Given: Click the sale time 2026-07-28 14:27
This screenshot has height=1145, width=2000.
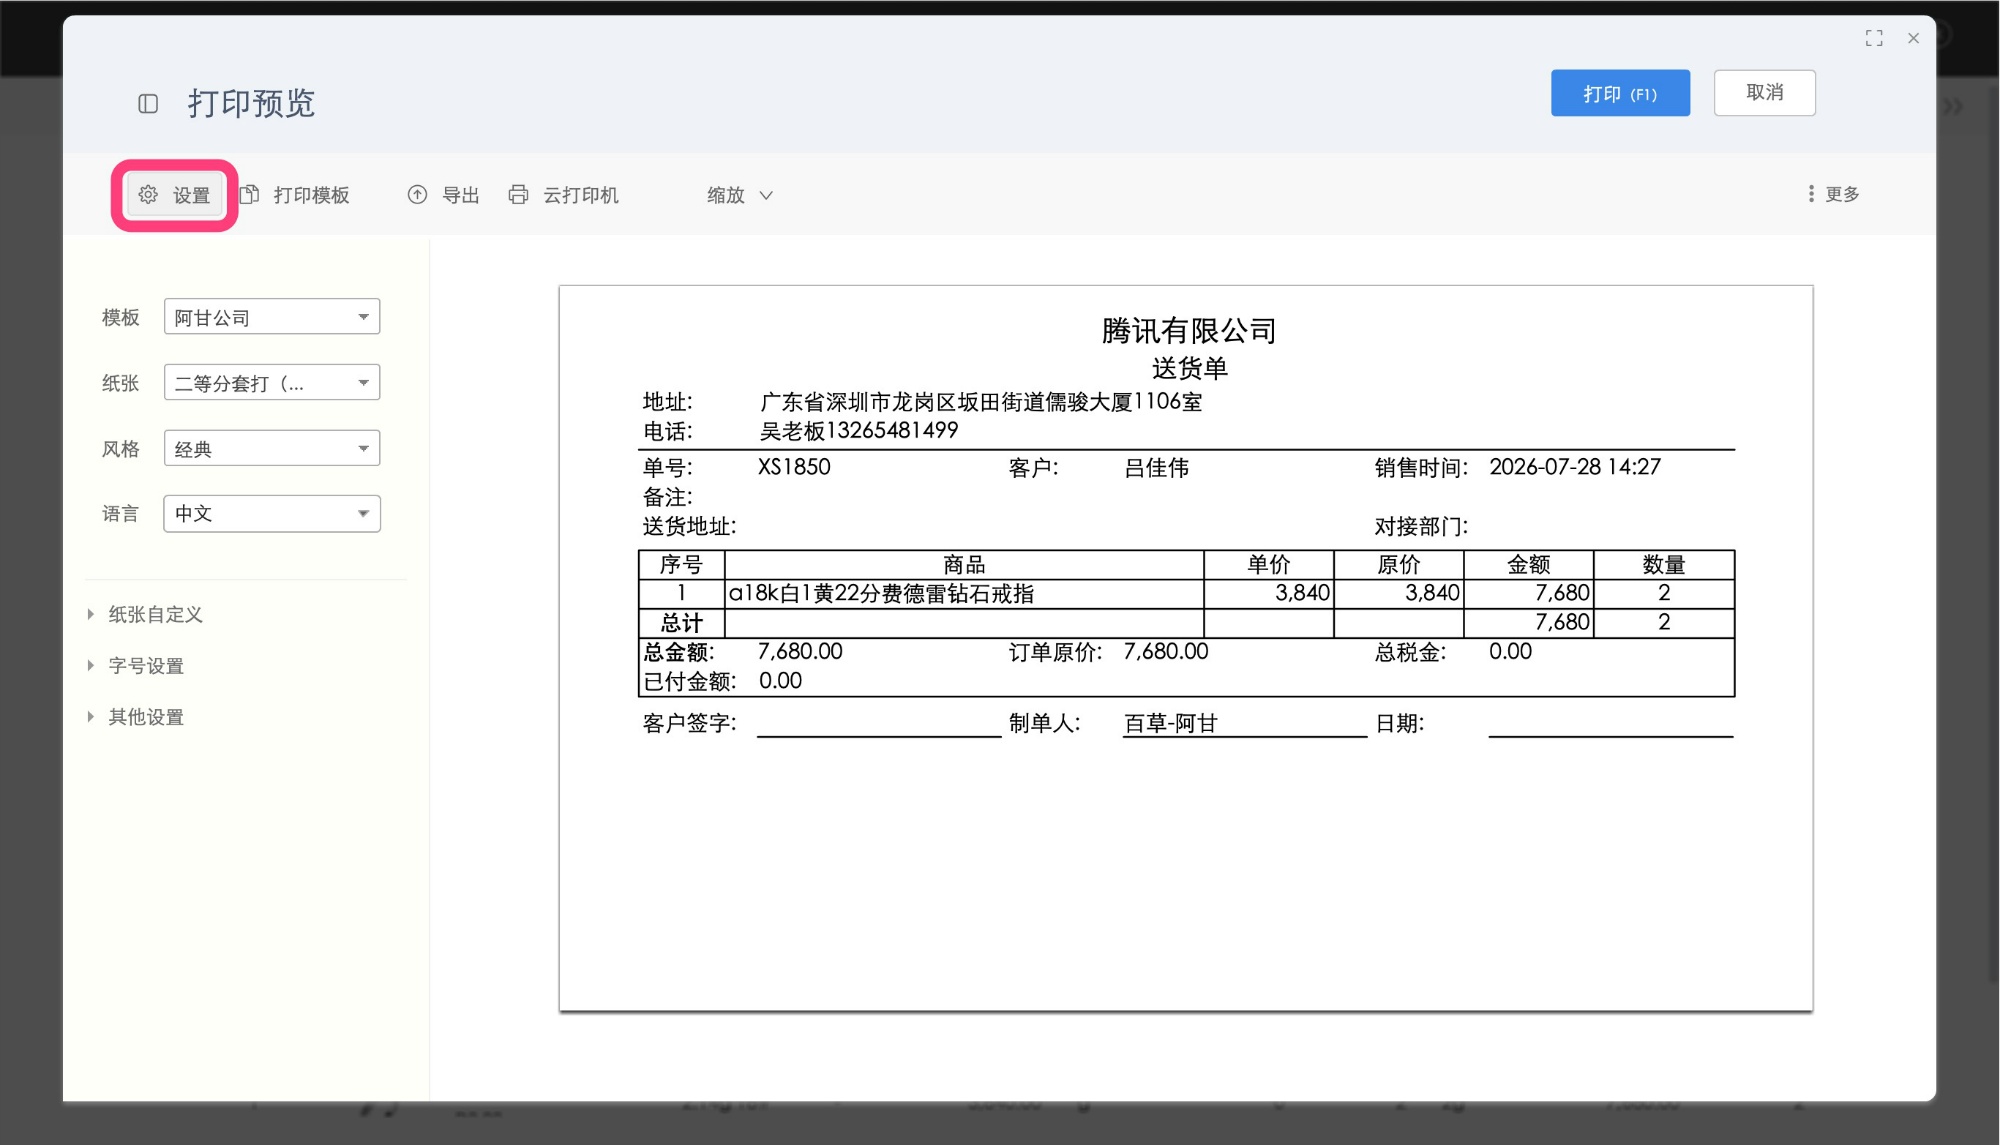Looking at the screenshot, I should [x=1575, y=467].
